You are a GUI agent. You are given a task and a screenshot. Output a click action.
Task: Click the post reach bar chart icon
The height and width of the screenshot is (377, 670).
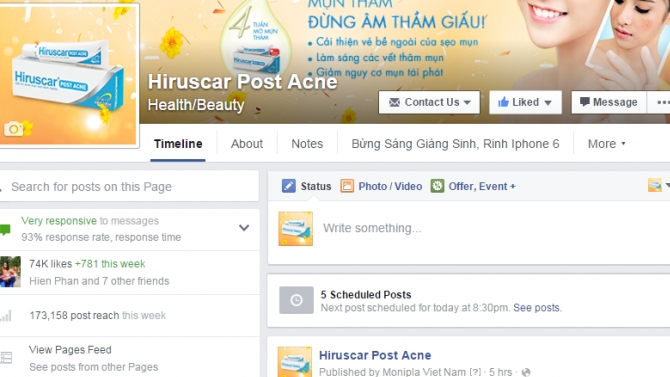6,316
